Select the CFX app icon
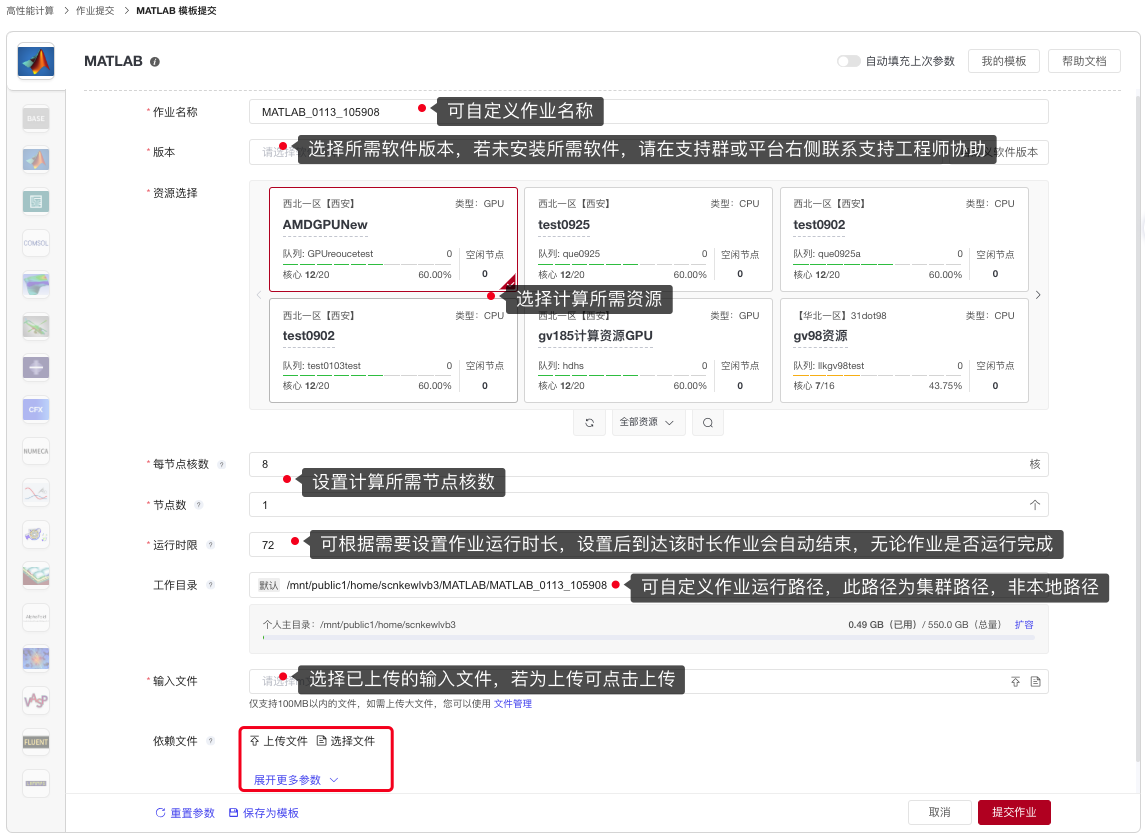Image resolution: width=1145 pixels, height=836 pixels. [x=36, y=409]
